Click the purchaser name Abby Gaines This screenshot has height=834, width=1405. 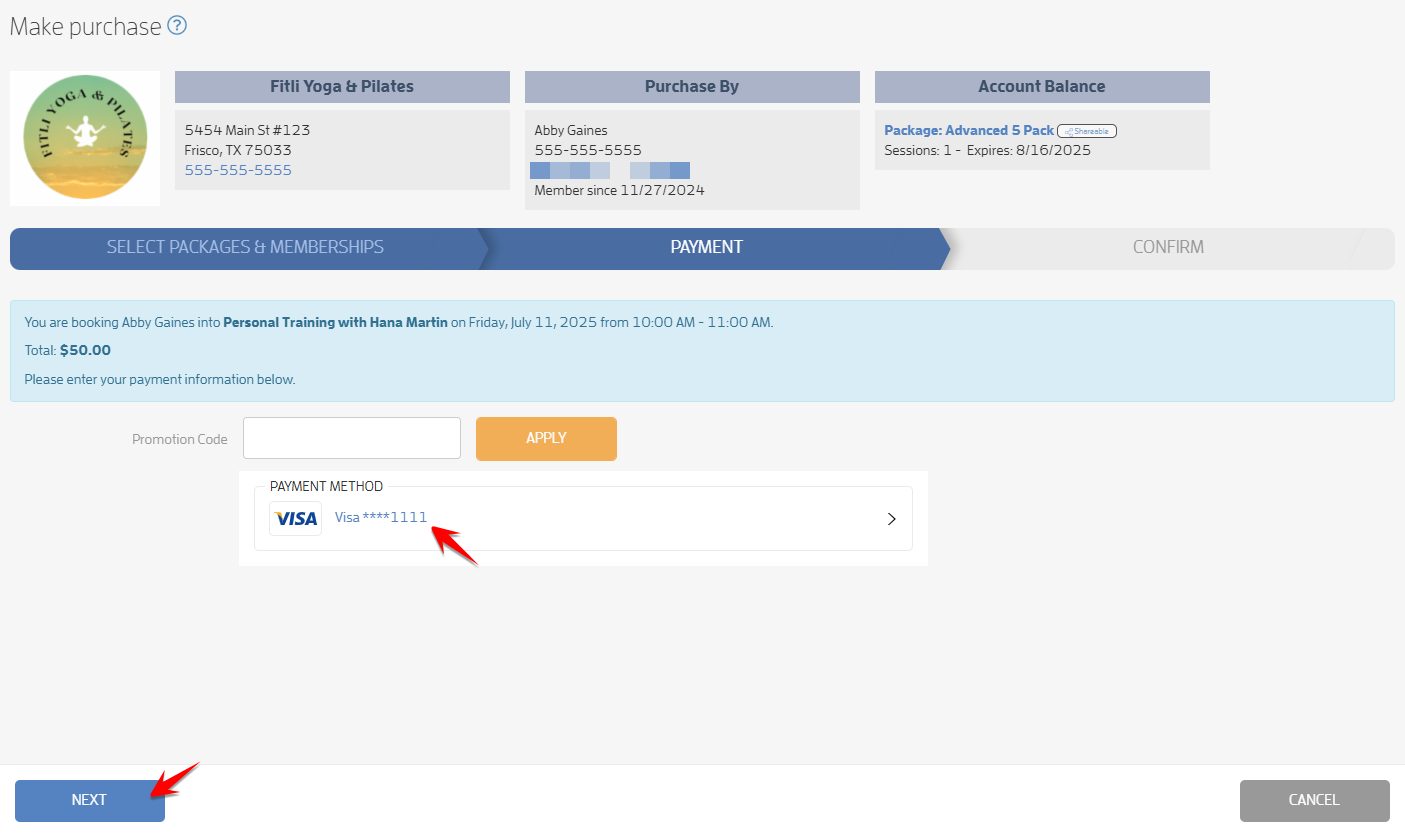click(571, 131)
